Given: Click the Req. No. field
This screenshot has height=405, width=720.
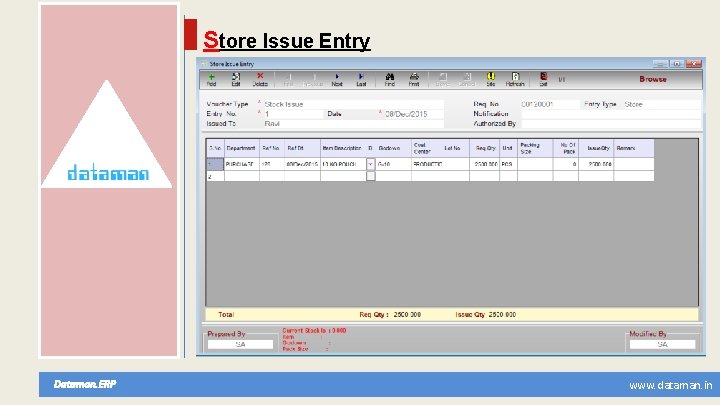Looking at the screenshot, I should 550,104.
